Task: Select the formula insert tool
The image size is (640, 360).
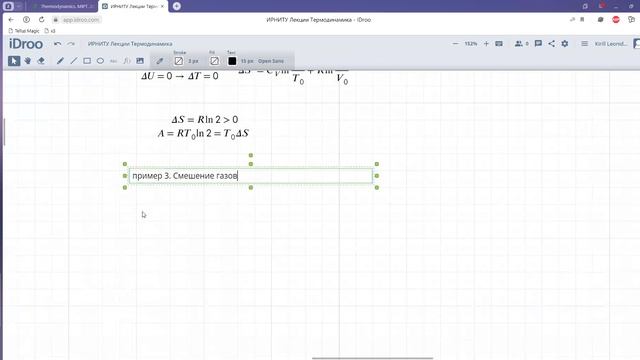Action: [x=127, y=61]
